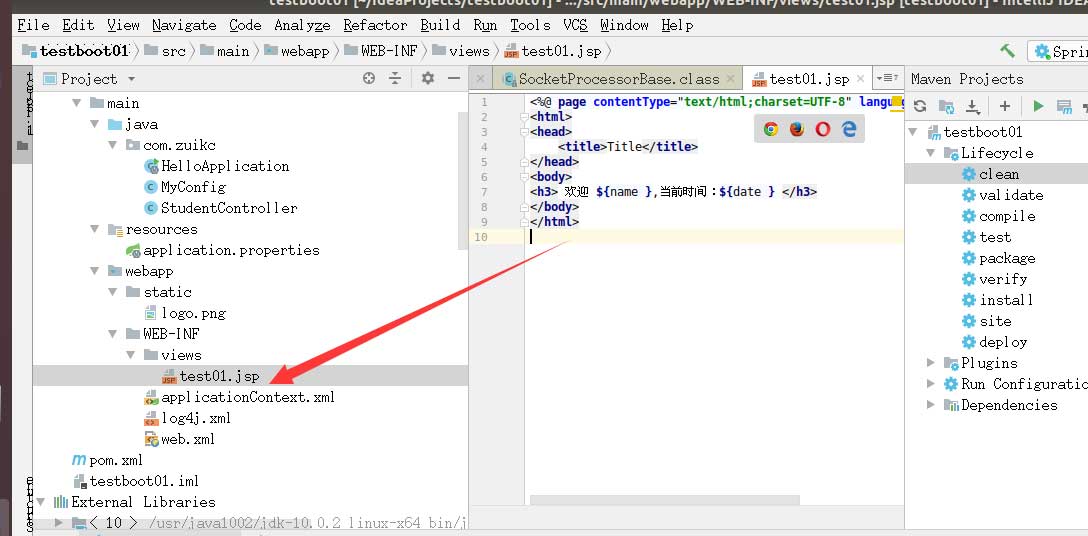Screen dimensions: 1088x536
Task: Expand the Maven Dependencies node
Action: click(931, 405)
